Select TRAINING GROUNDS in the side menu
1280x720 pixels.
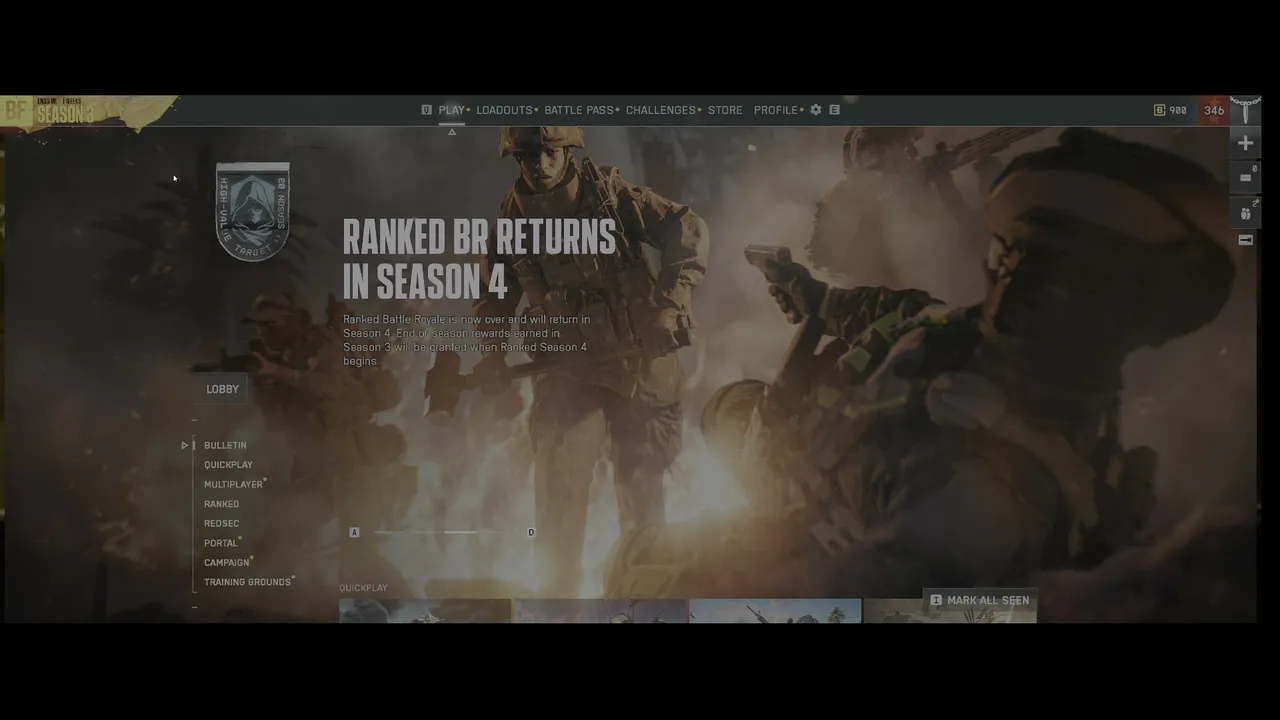[x=247, y=582]
